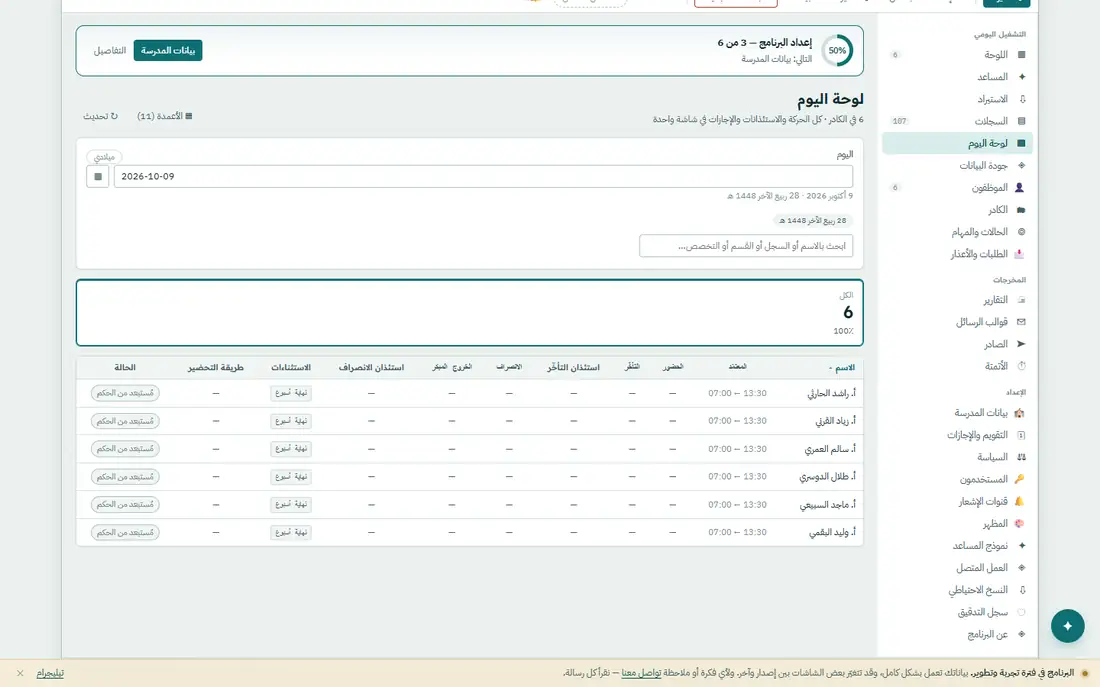This screenshot has height=687, width=1100.
Task: Click the الطلبات والأعذار inbox icon
Action: coord(1019,254)
